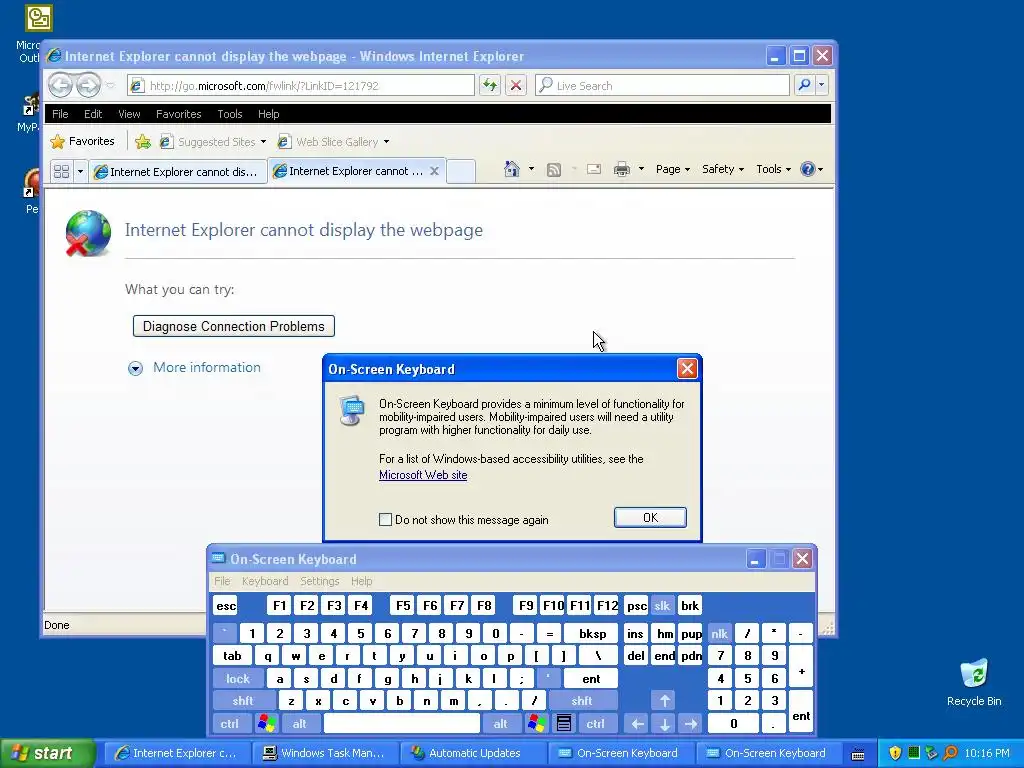Open the Quick Tabs list dropdown arrow
Viewport: 1024px width, 768px height.
tap(80, 172)
